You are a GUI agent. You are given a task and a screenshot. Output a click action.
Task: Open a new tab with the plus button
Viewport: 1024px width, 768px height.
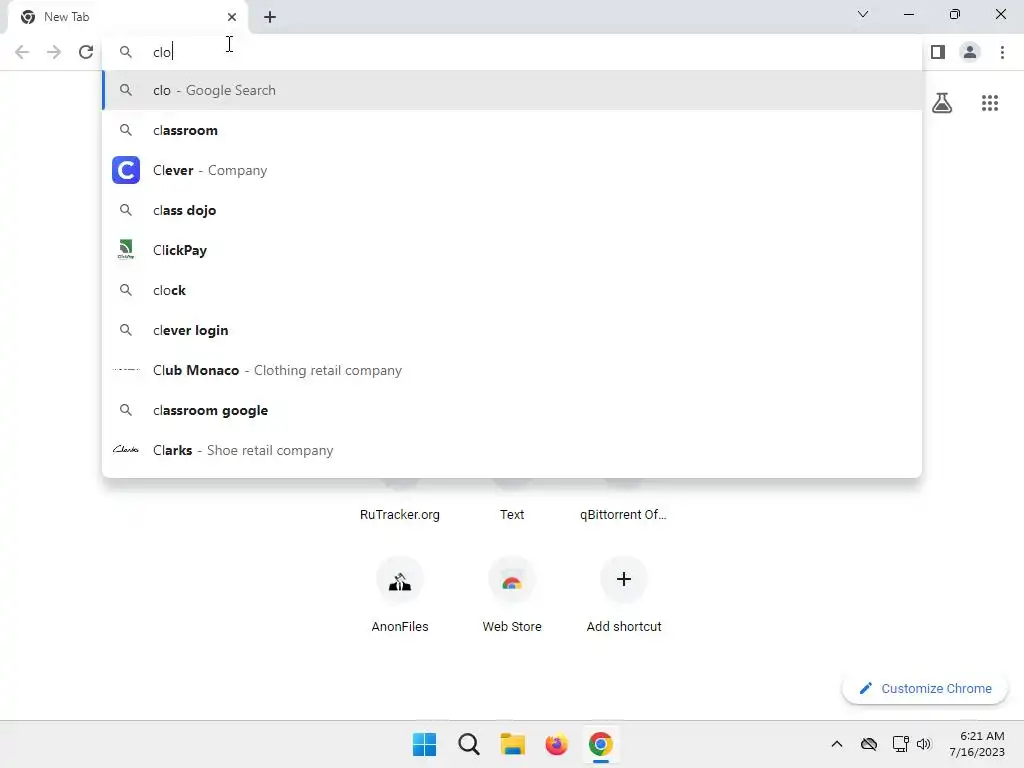270,17
